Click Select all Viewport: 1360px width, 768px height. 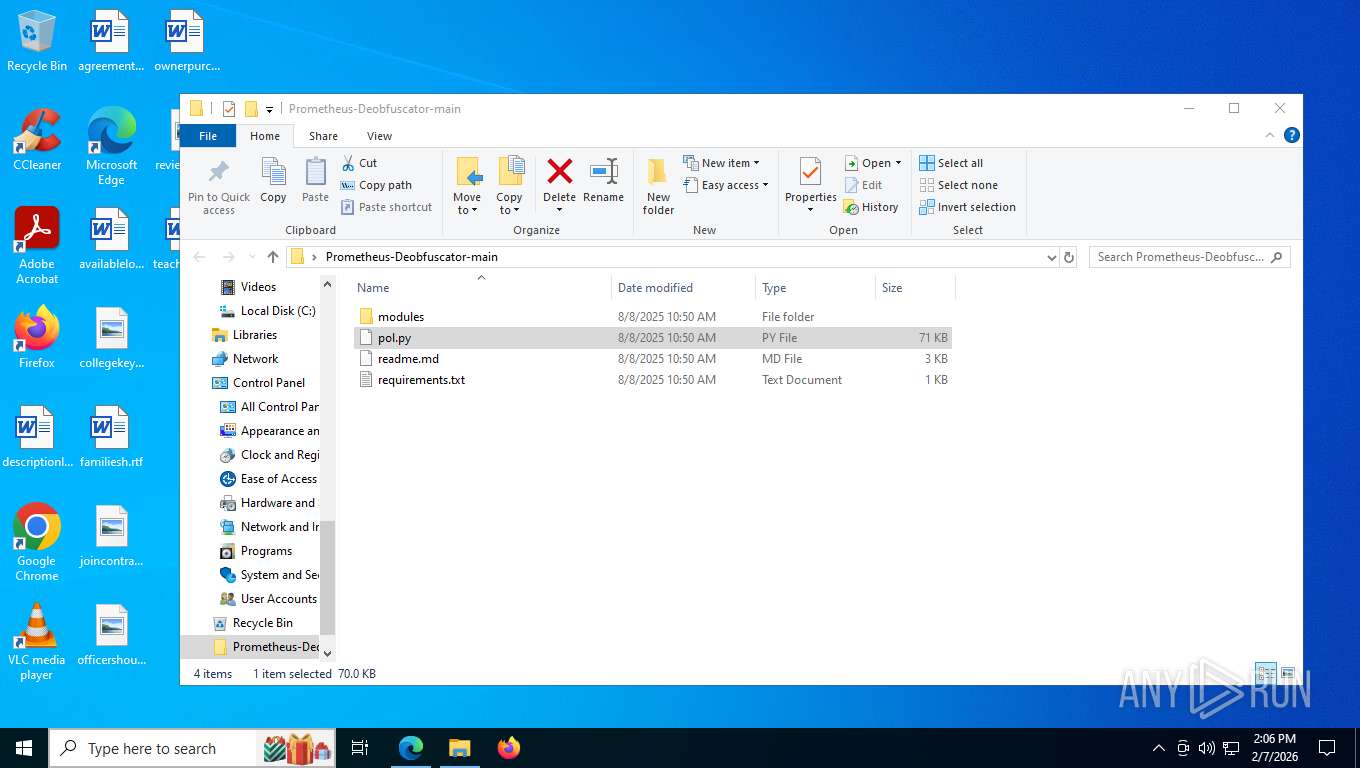coord(951,163)
